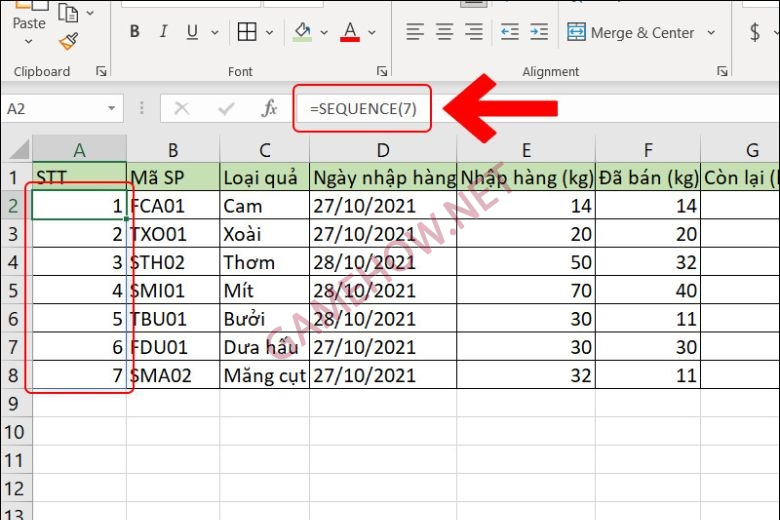Click cell A2 with value 1
The height and width of the screenshot is (520, 780).
tap(80, 205)
